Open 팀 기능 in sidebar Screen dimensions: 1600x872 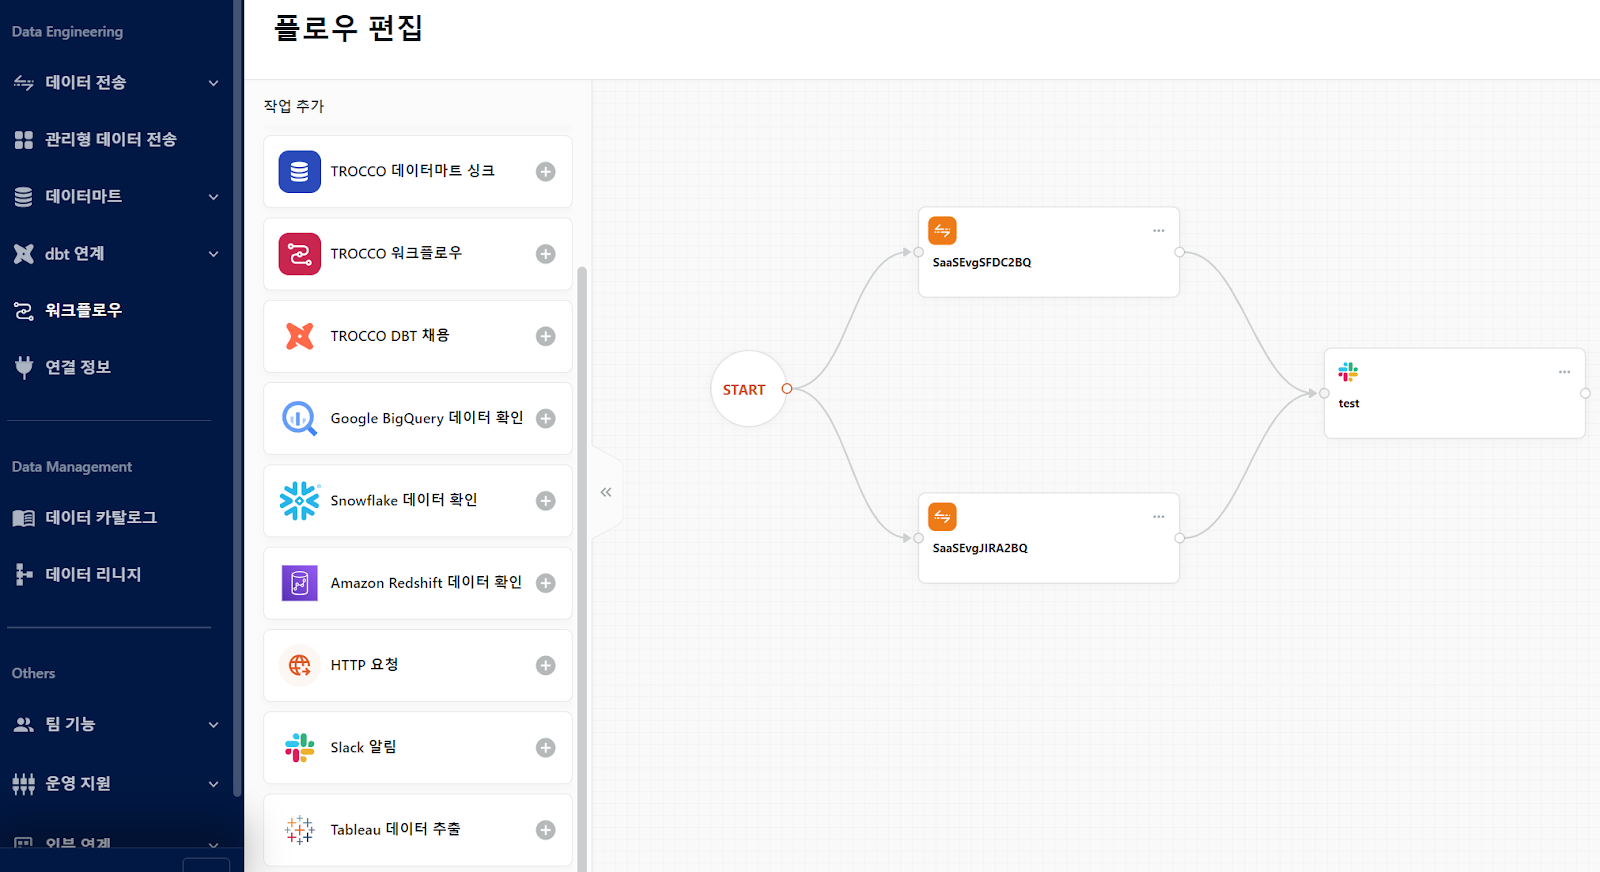[x=69, y=725]
